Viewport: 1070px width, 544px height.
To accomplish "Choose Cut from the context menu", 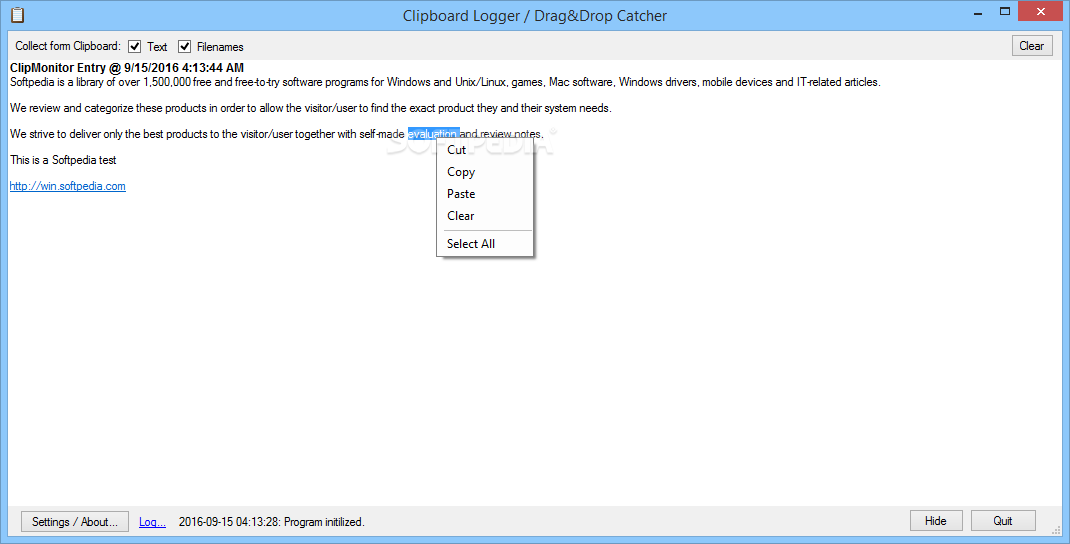I will [485, 150].
